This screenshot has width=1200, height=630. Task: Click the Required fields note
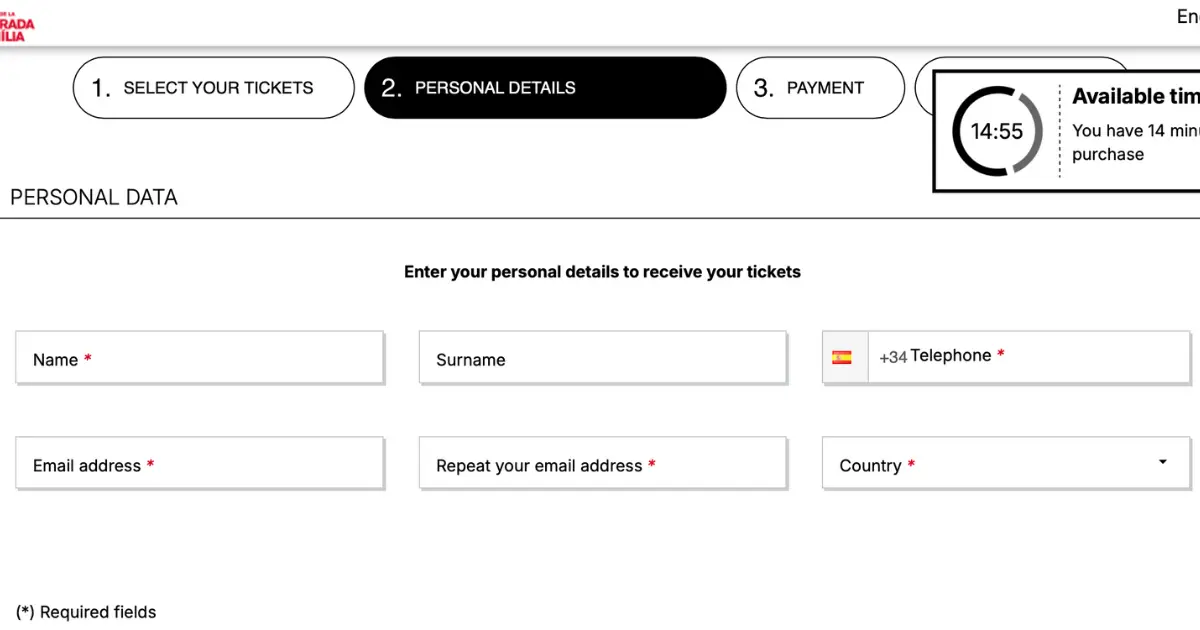[x=86, y=612]
